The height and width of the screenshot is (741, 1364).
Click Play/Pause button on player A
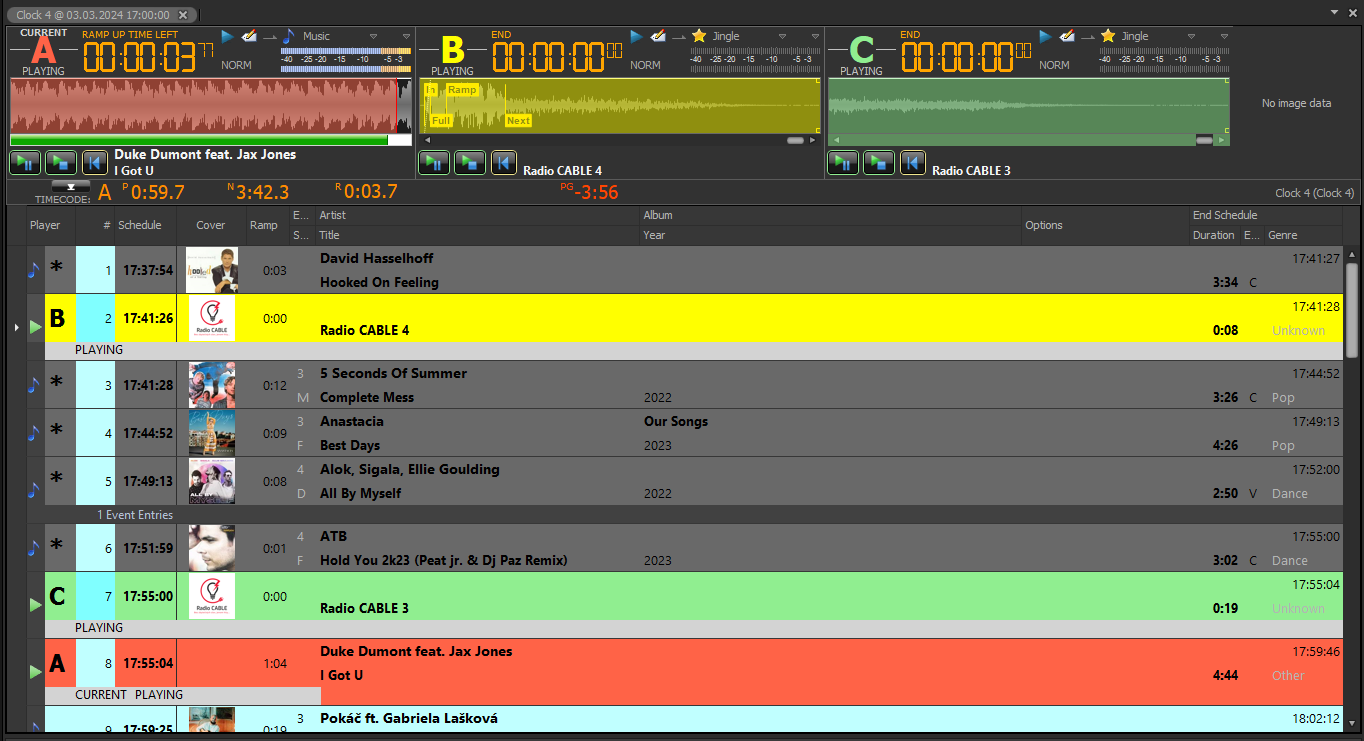tap(25, 163)
